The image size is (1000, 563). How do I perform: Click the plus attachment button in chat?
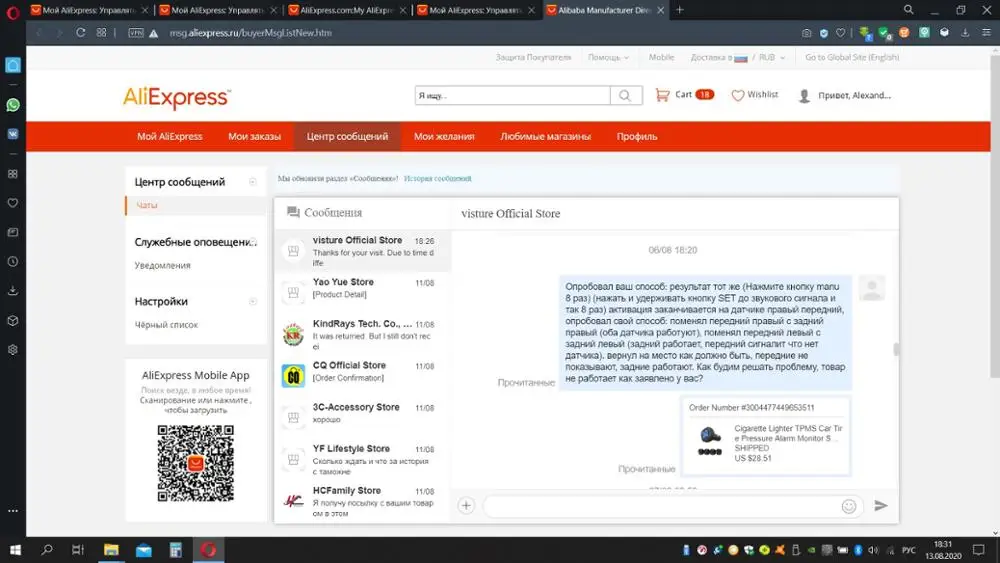click(466, 506)
